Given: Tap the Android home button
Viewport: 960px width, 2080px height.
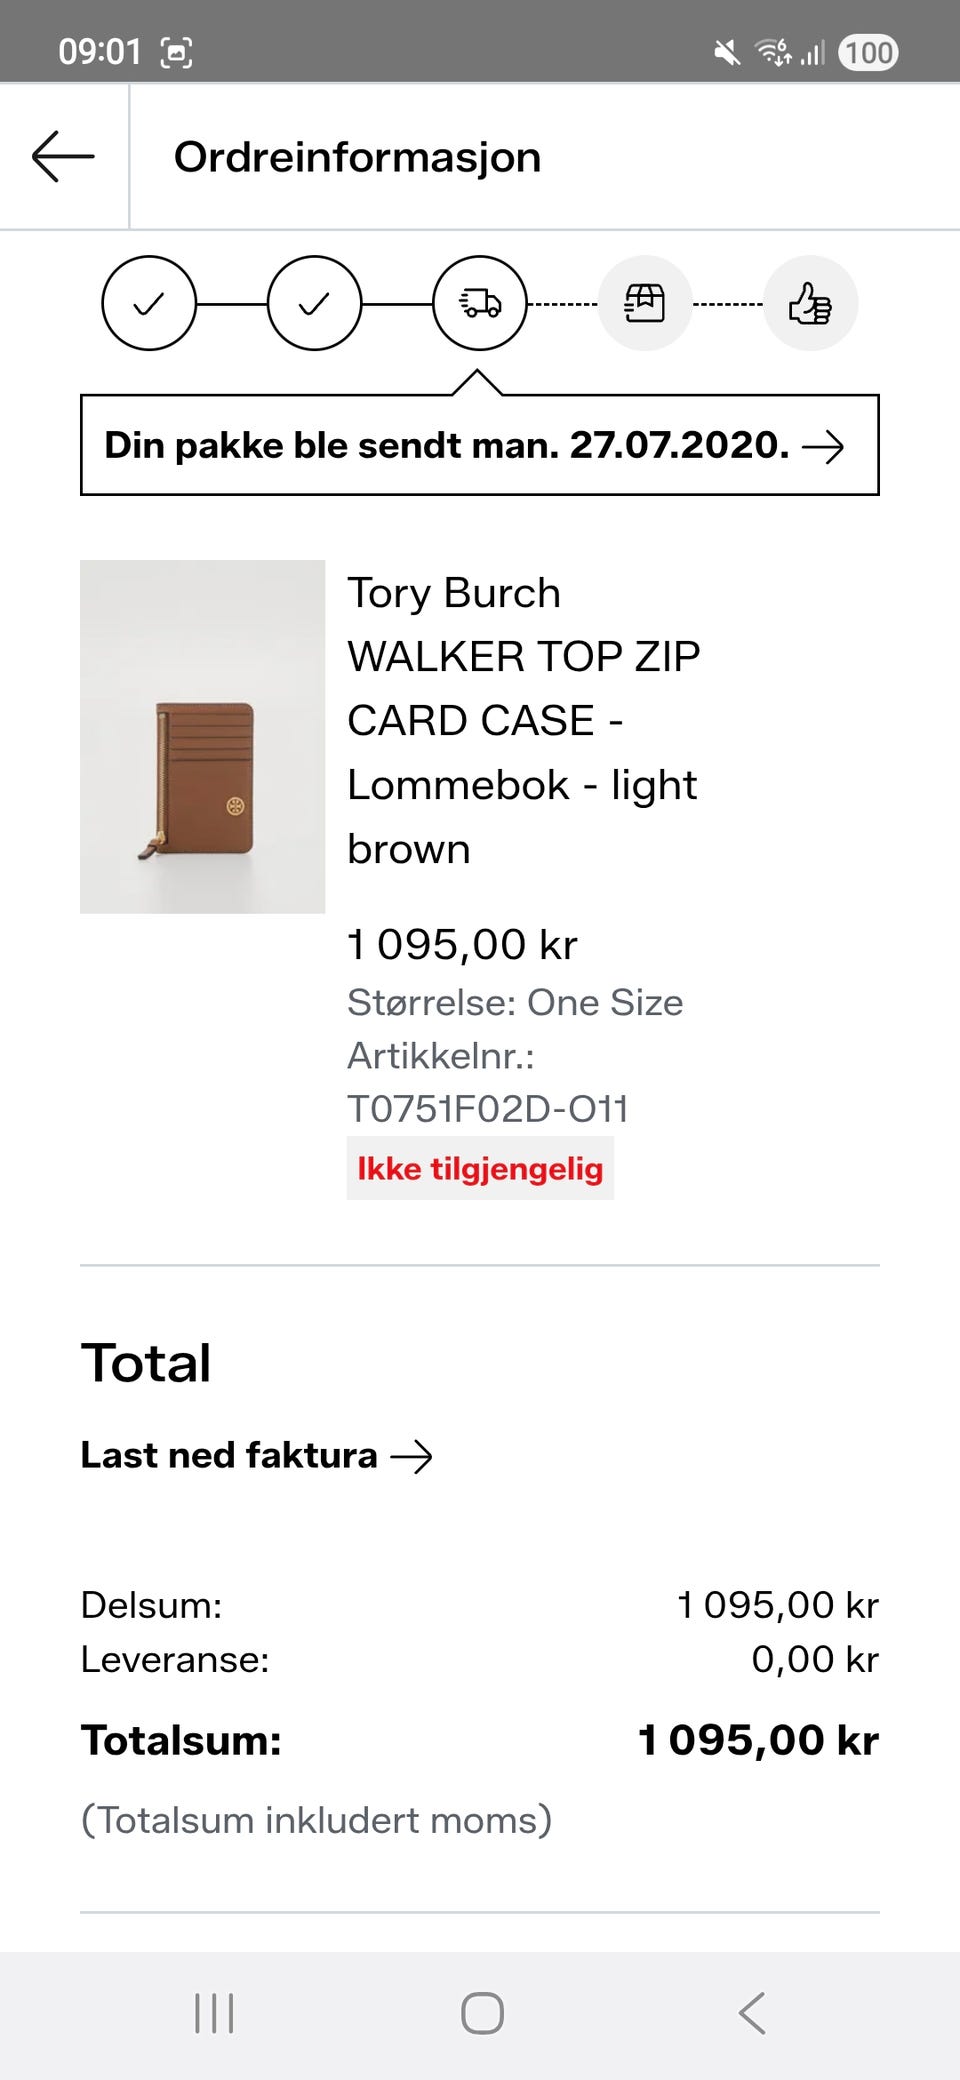Looking at the screenshot, I should [x=482, y=2013].
